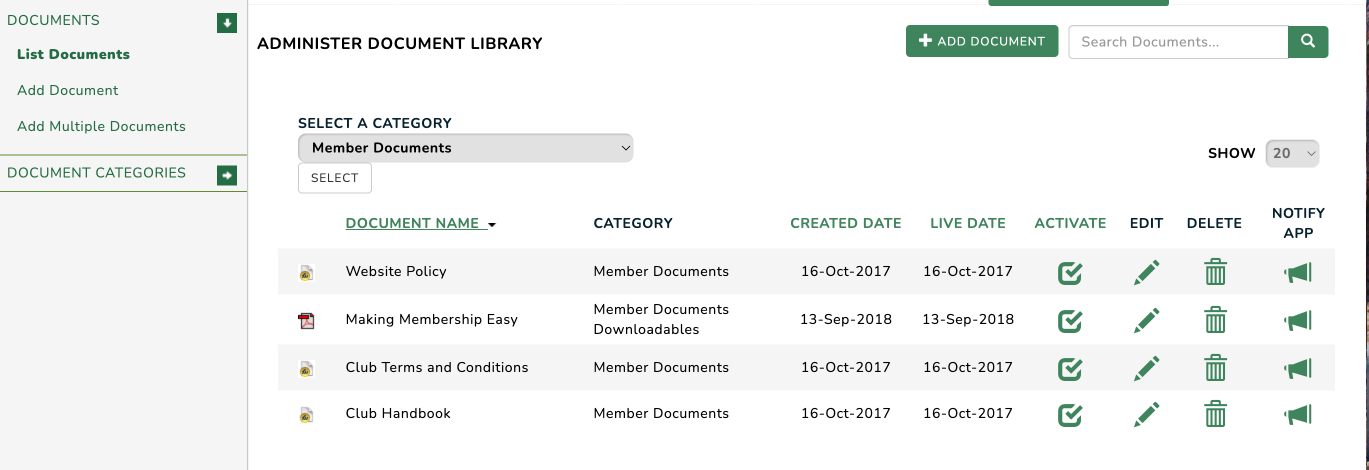The width and height of the screenshot is (1369, 470).
Task: Notify app about Website Policy
Action: pos(1298,272)
